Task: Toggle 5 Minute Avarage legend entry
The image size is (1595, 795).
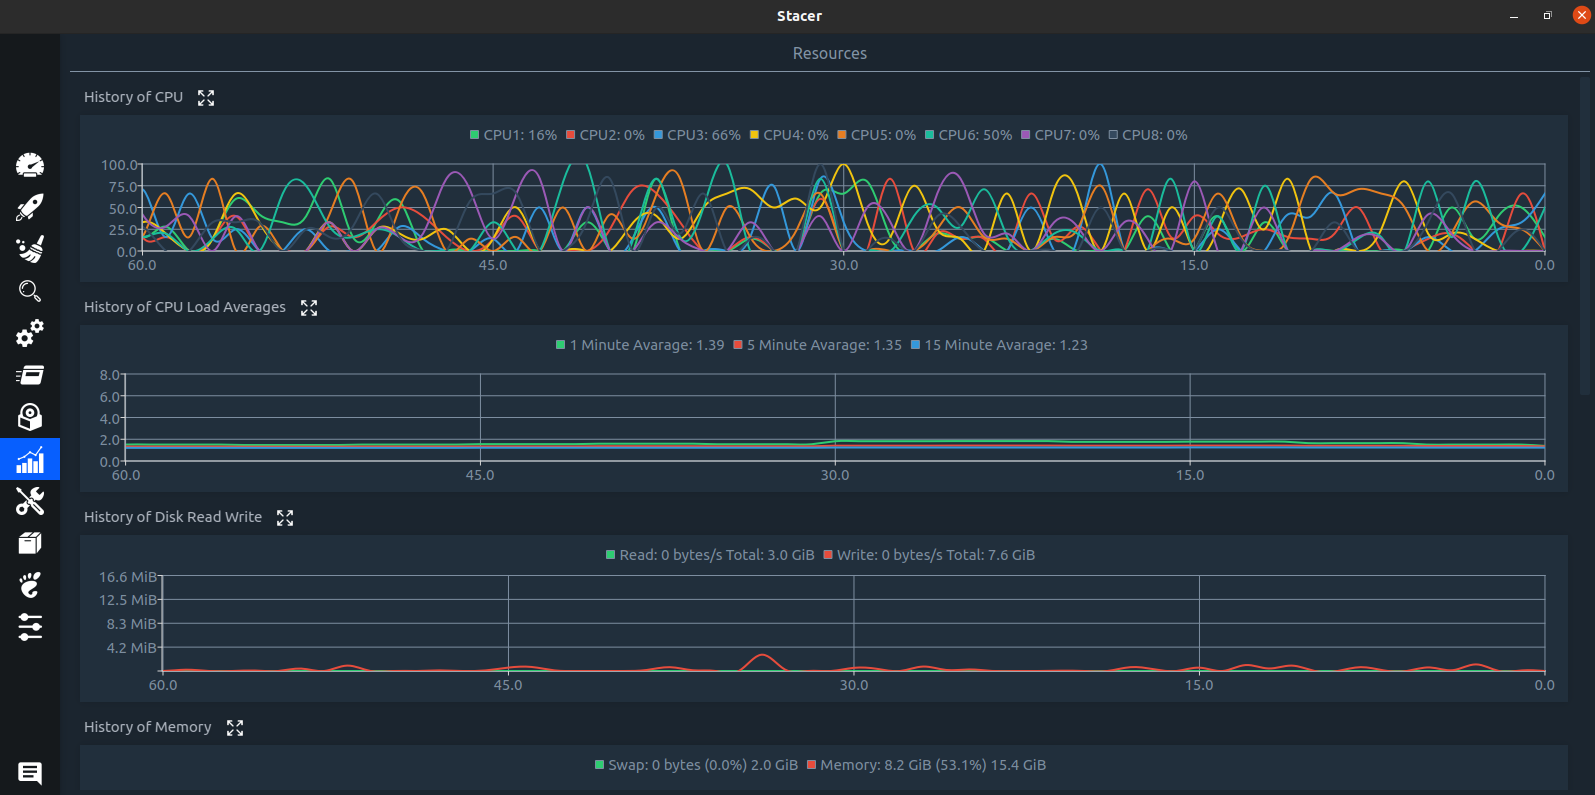Action: pos(818,345)
